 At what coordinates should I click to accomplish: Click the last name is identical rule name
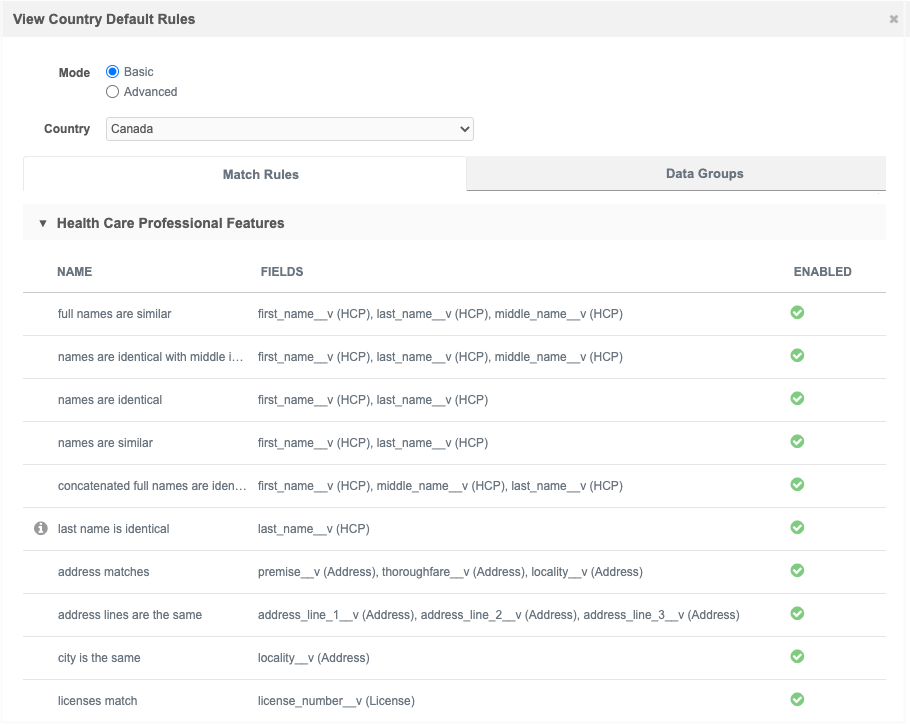[114, 529]
